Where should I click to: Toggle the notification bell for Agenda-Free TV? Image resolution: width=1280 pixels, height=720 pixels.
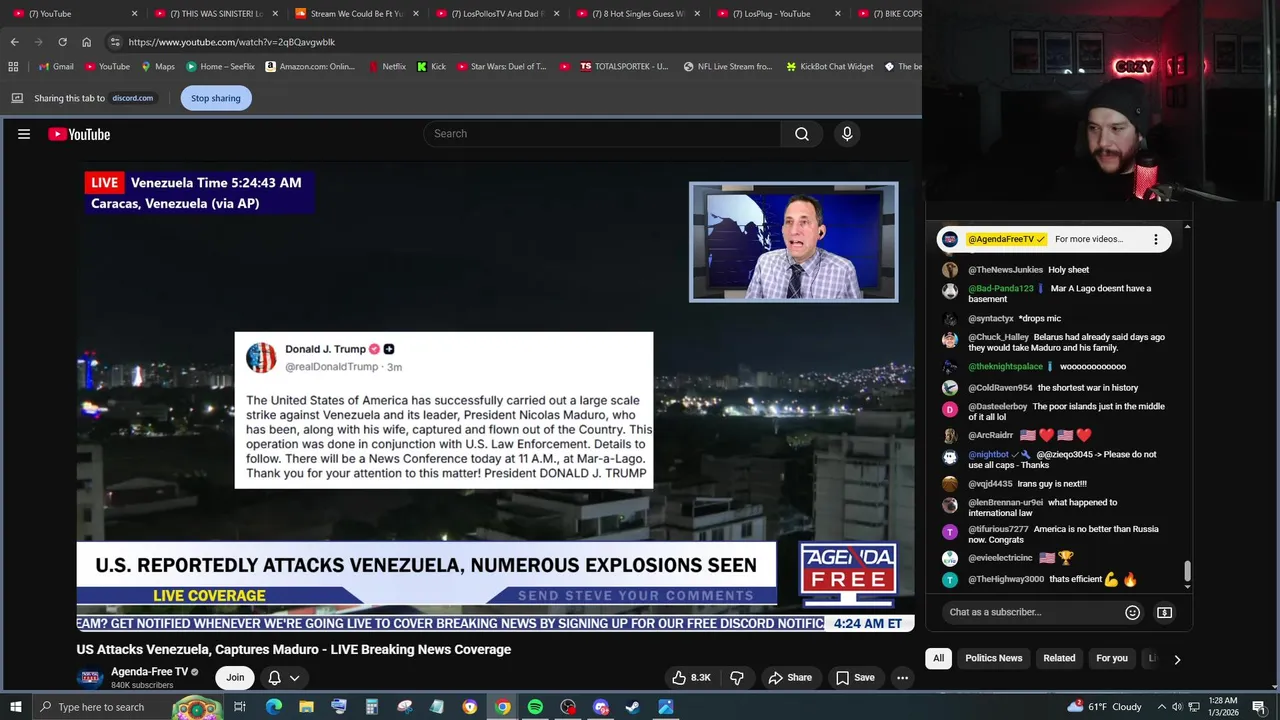point(274,678)
